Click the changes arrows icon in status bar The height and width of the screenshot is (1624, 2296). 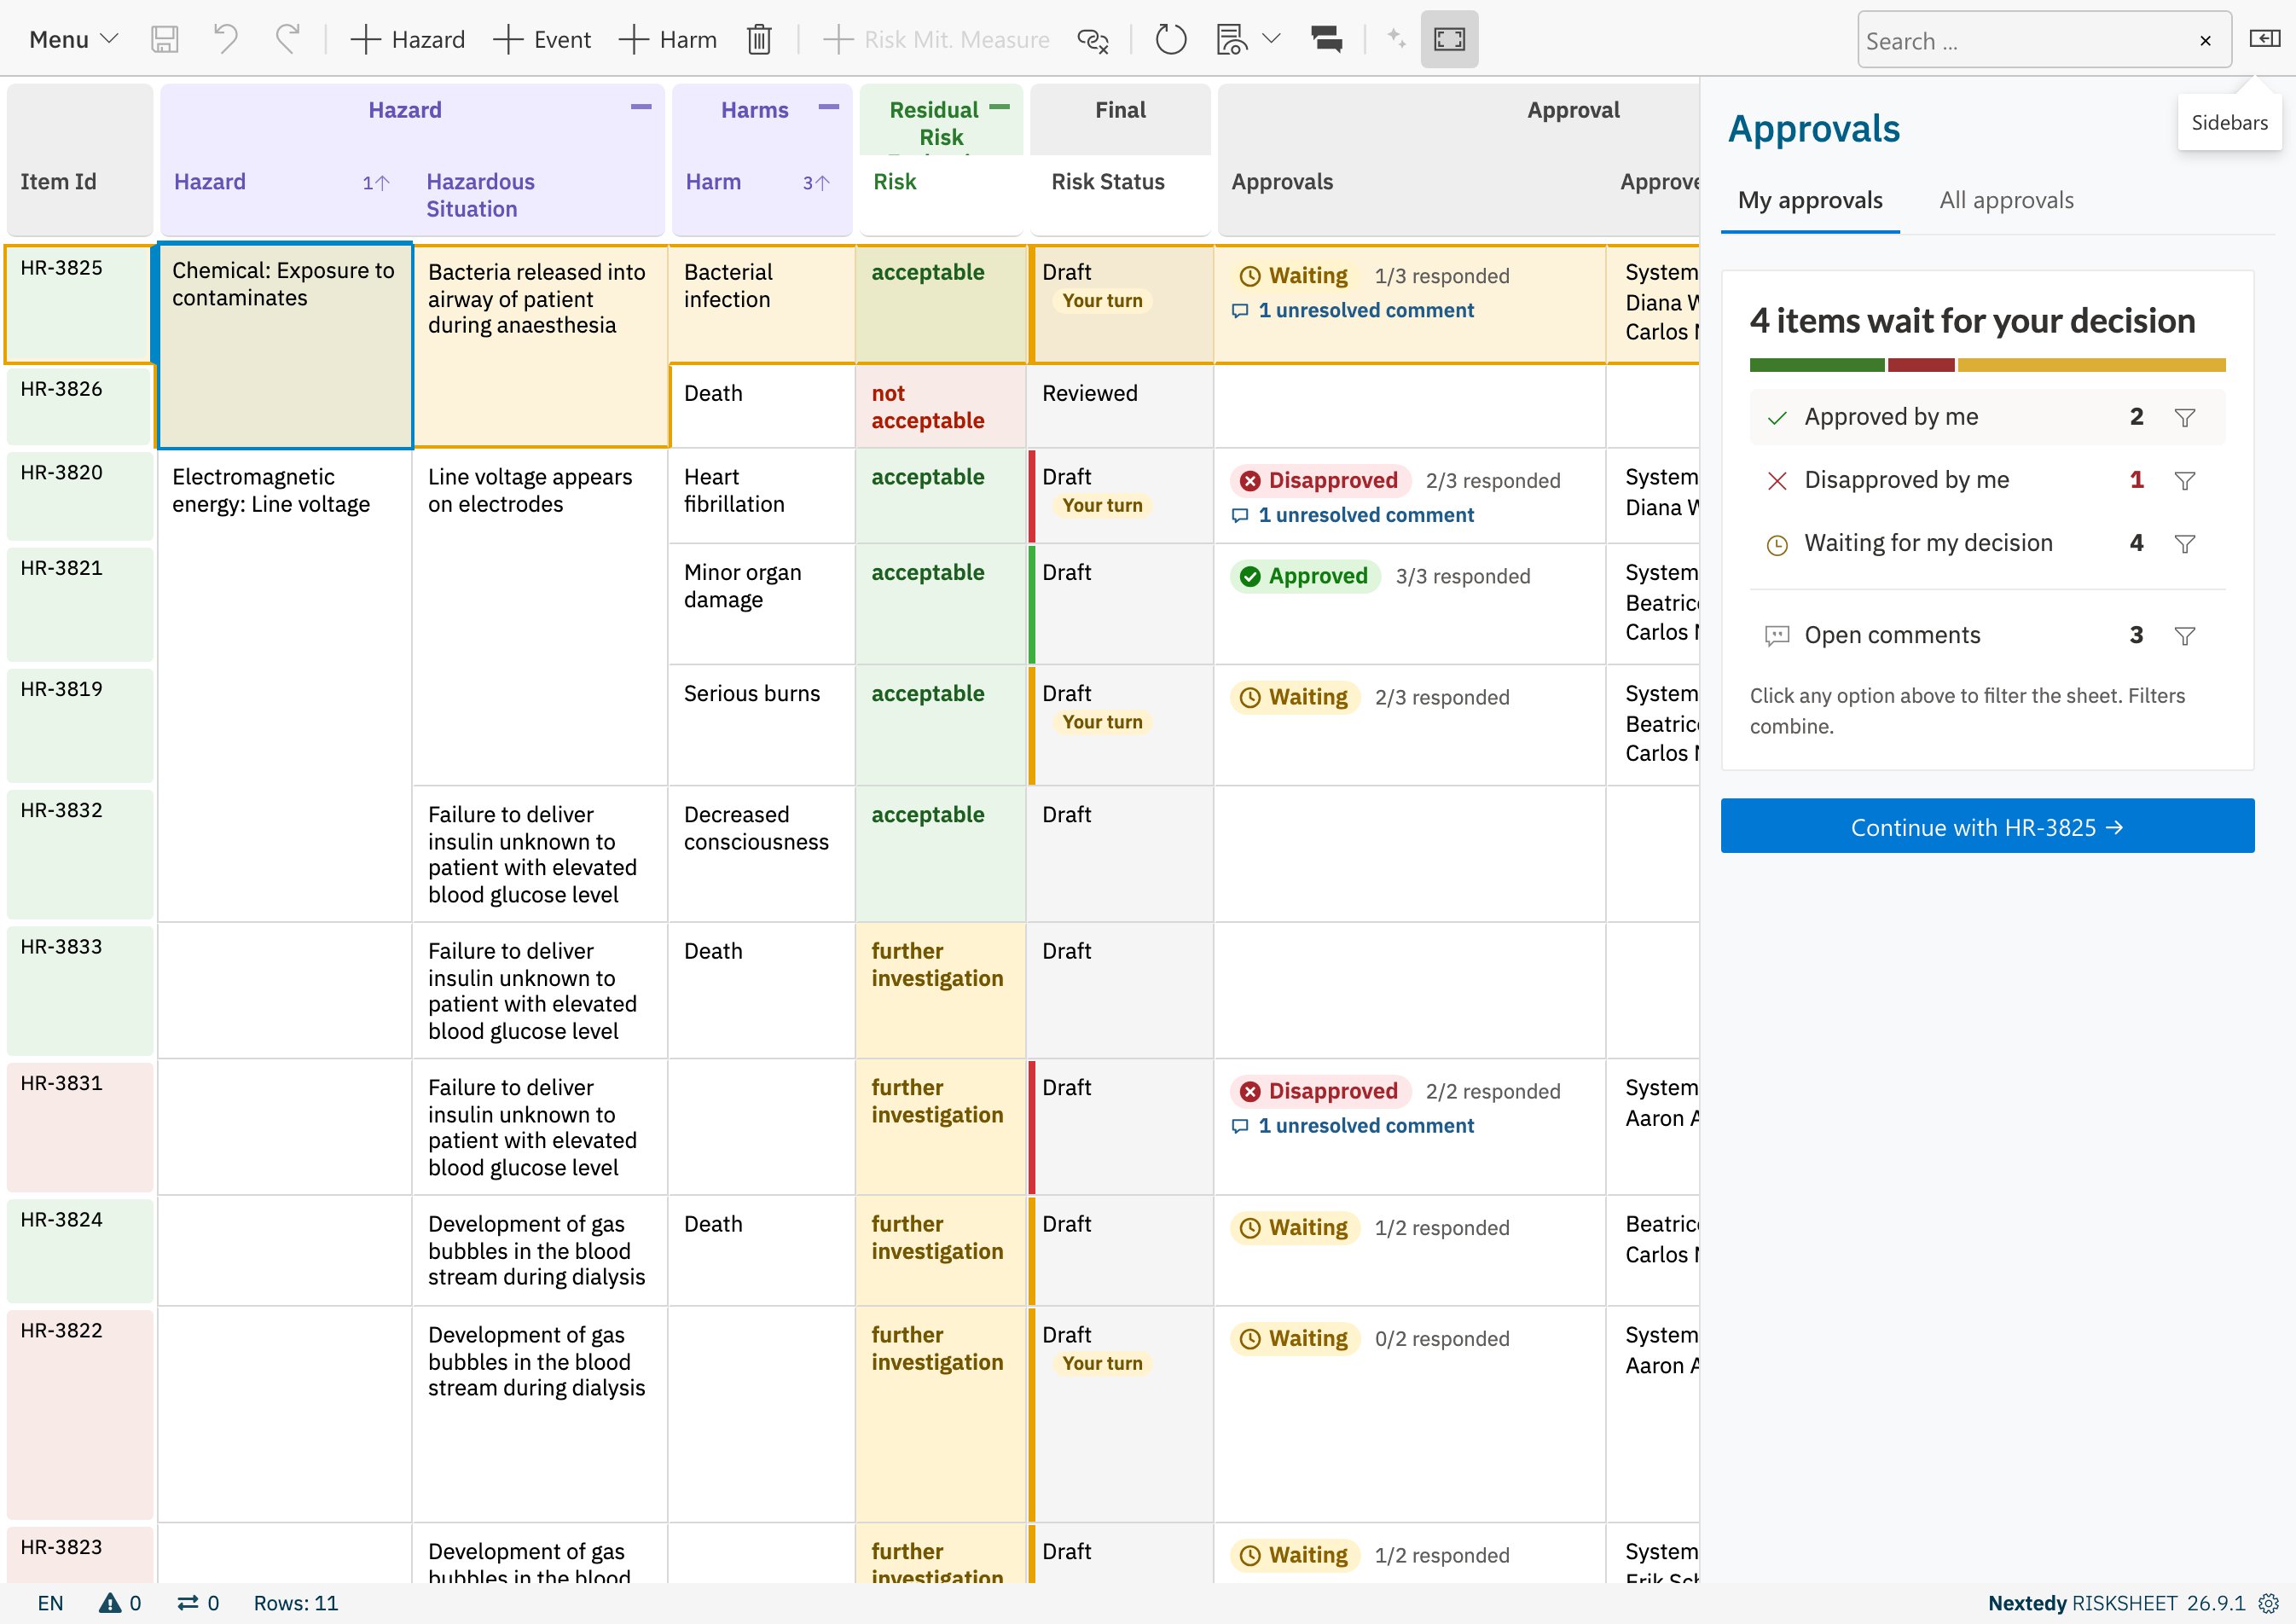(x=187, y=1603)
